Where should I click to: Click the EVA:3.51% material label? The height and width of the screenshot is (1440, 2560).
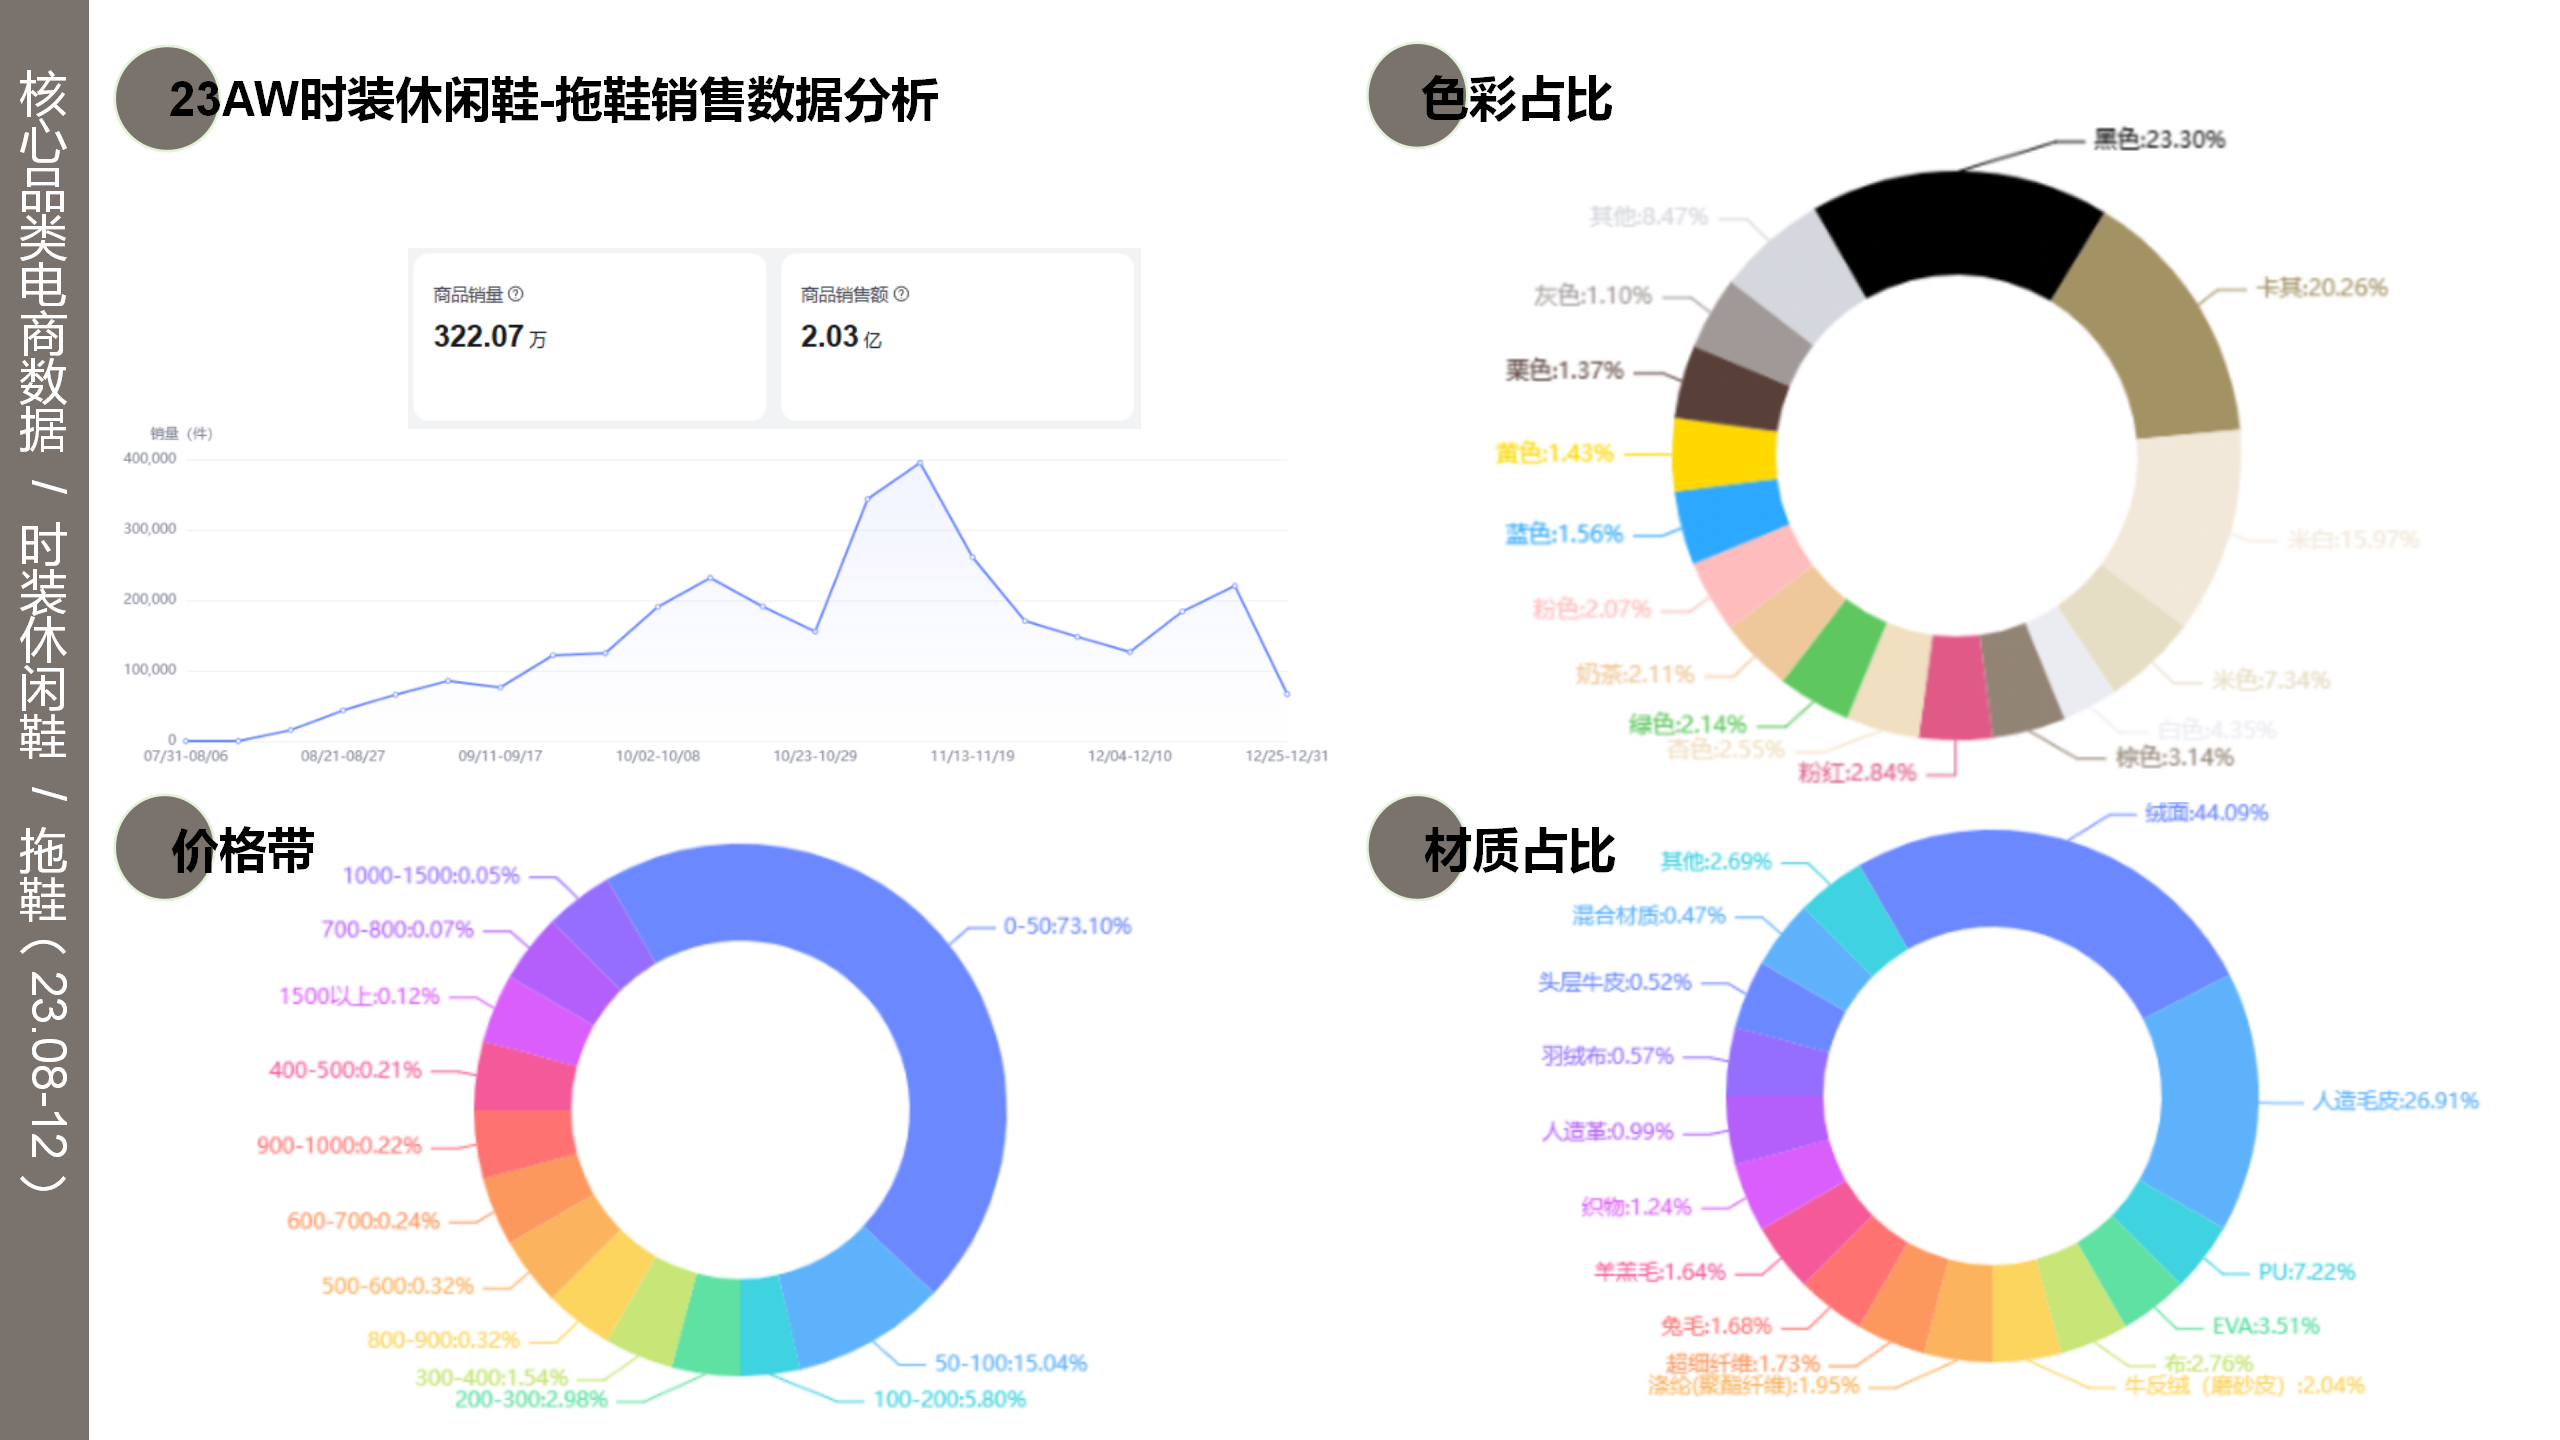[2265, 1327]
